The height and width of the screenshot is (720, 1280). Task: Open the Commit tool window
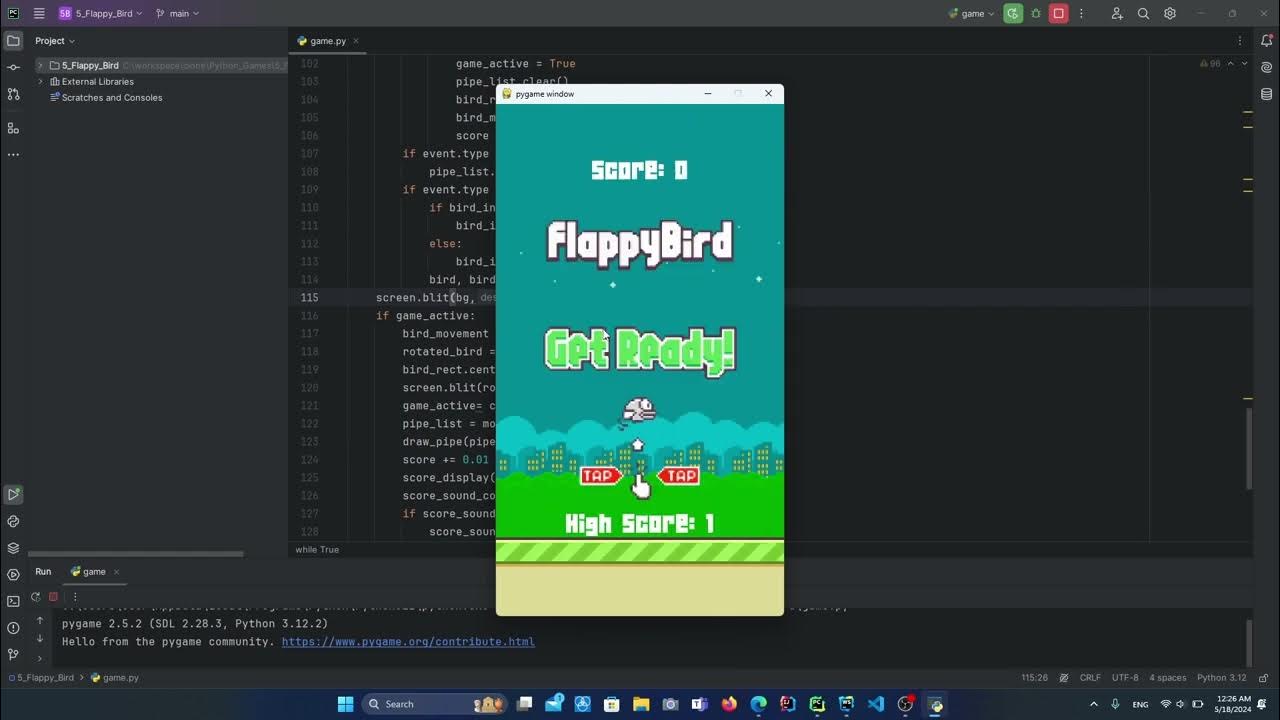pyautogui.click(x=13, y=67)
